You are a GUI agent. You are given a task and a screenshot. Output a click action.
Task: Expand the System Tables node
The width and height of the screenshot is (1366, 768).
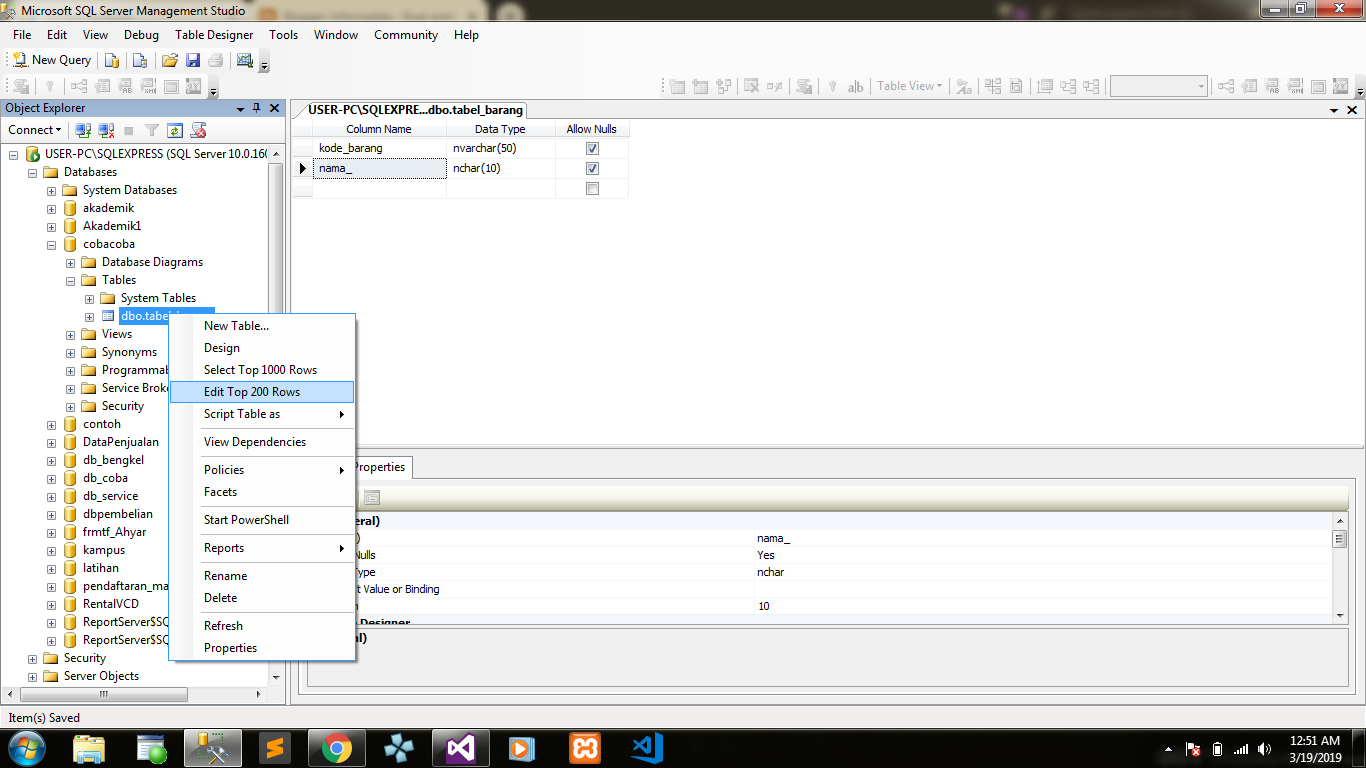(x=89, y=298)
